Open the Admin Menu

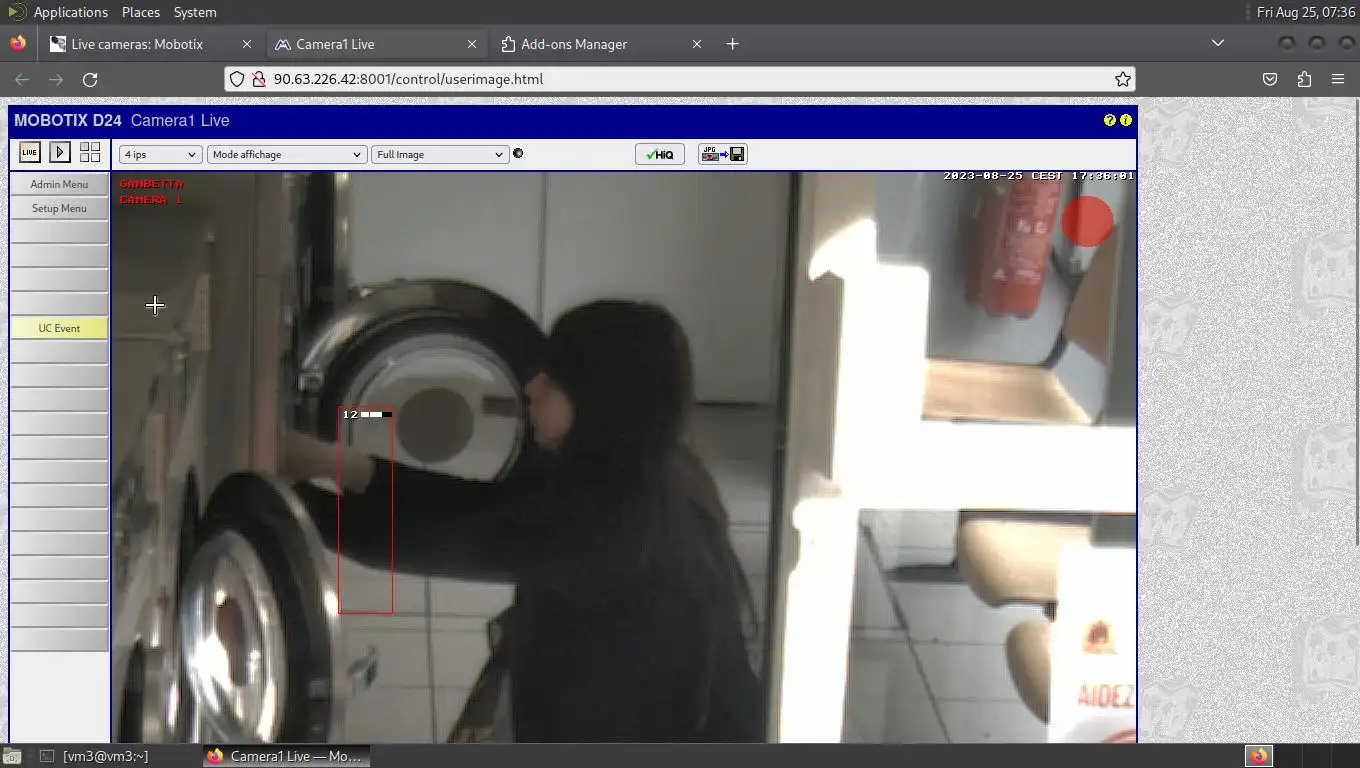coord(59,184)
